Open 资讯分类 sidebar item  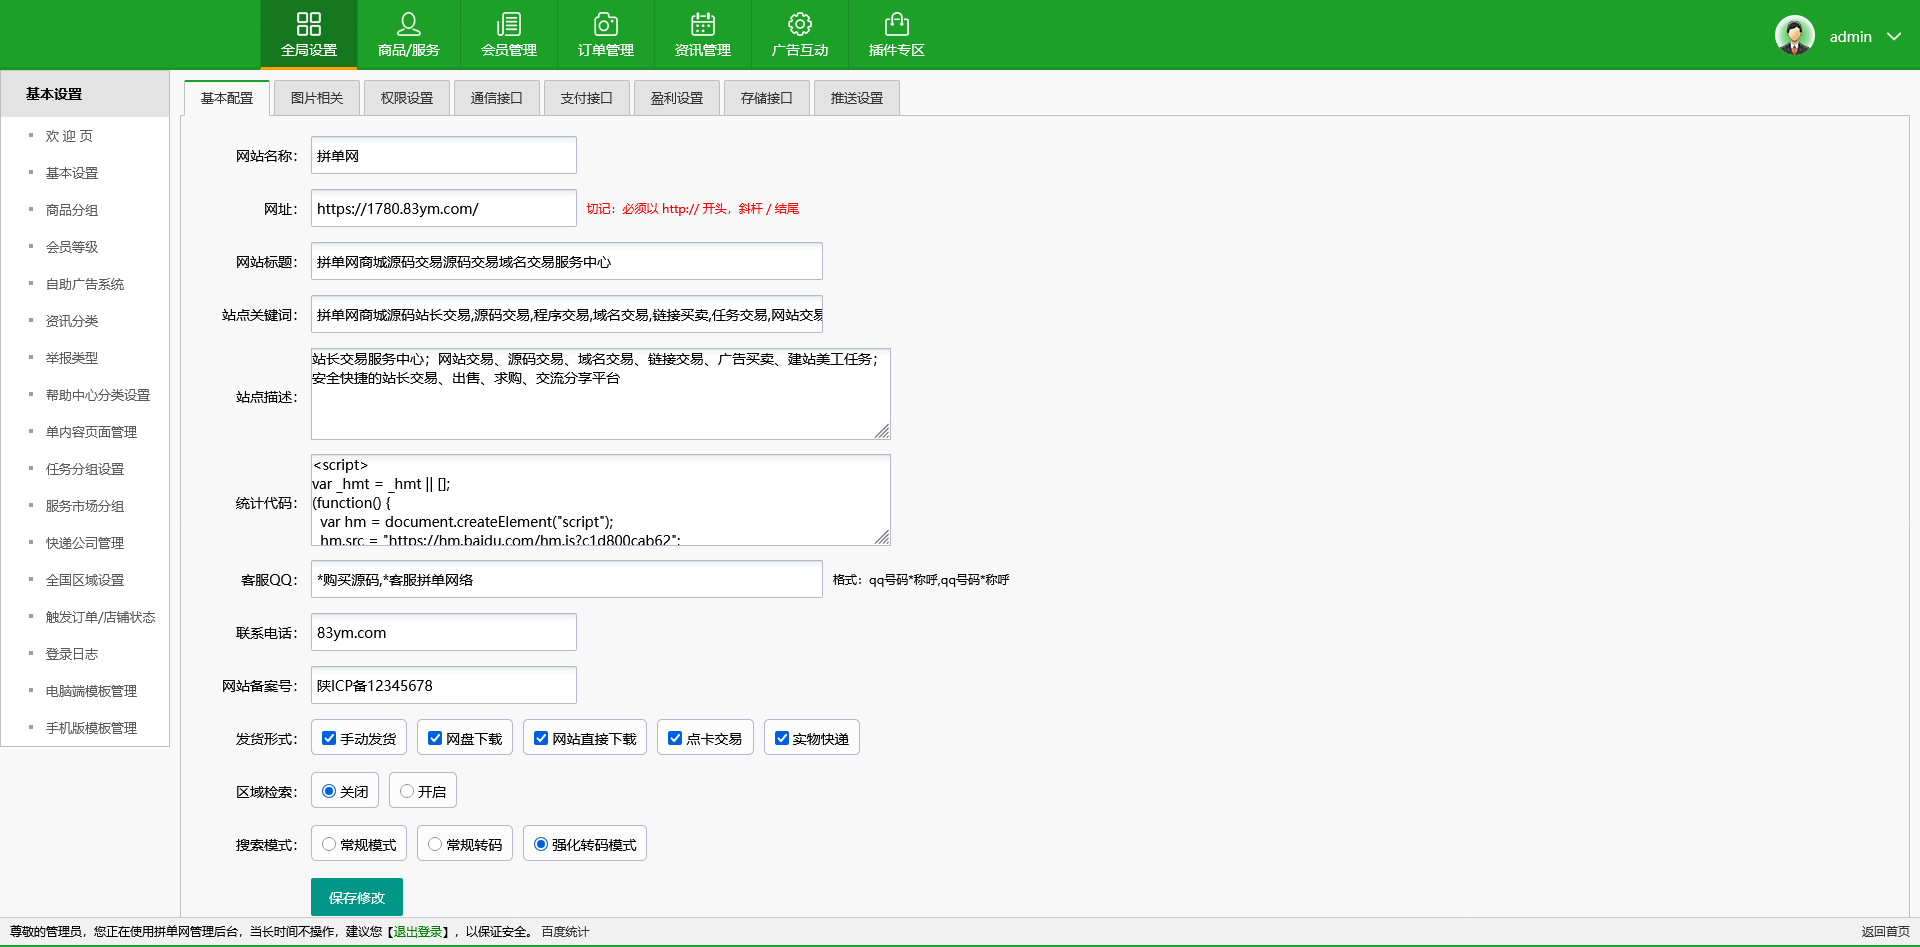[72, 321]
